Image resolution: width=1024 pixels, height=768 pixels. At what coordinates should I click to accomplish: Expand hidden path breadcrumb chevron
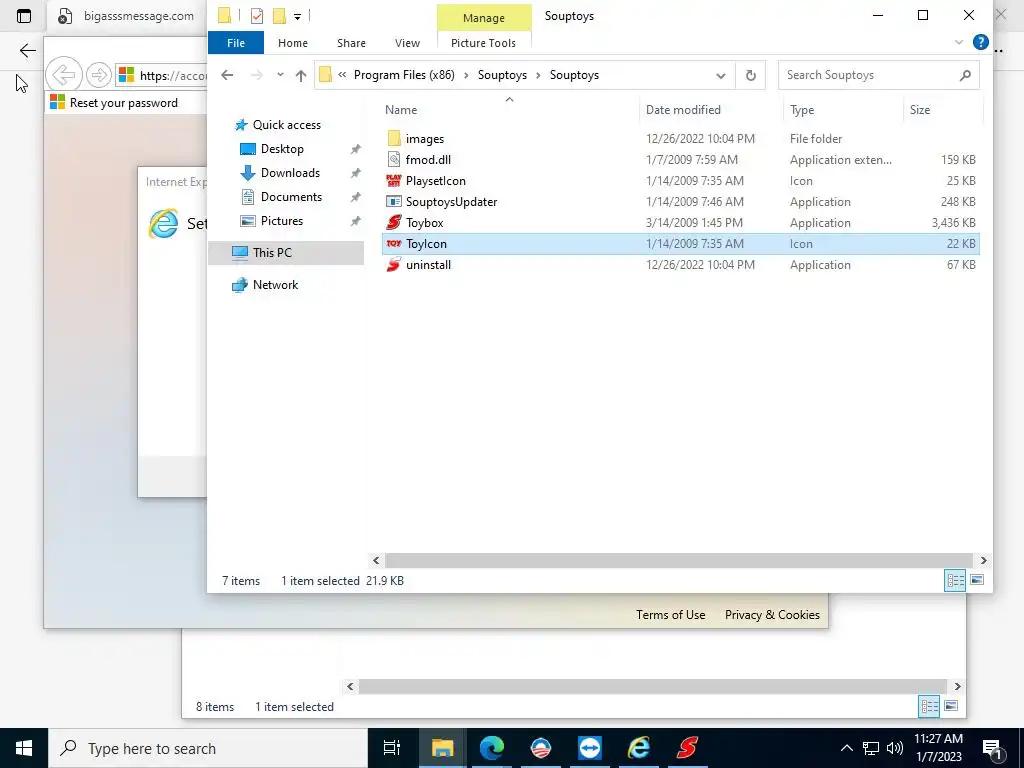tap(342, 75)
